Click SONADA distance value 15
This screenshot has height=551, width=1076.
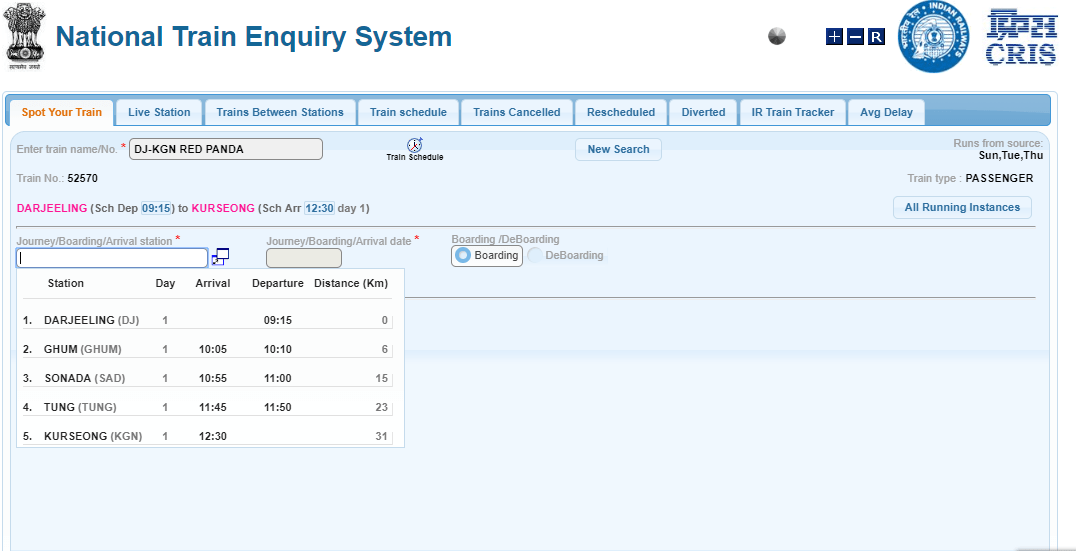click(382, 379)
